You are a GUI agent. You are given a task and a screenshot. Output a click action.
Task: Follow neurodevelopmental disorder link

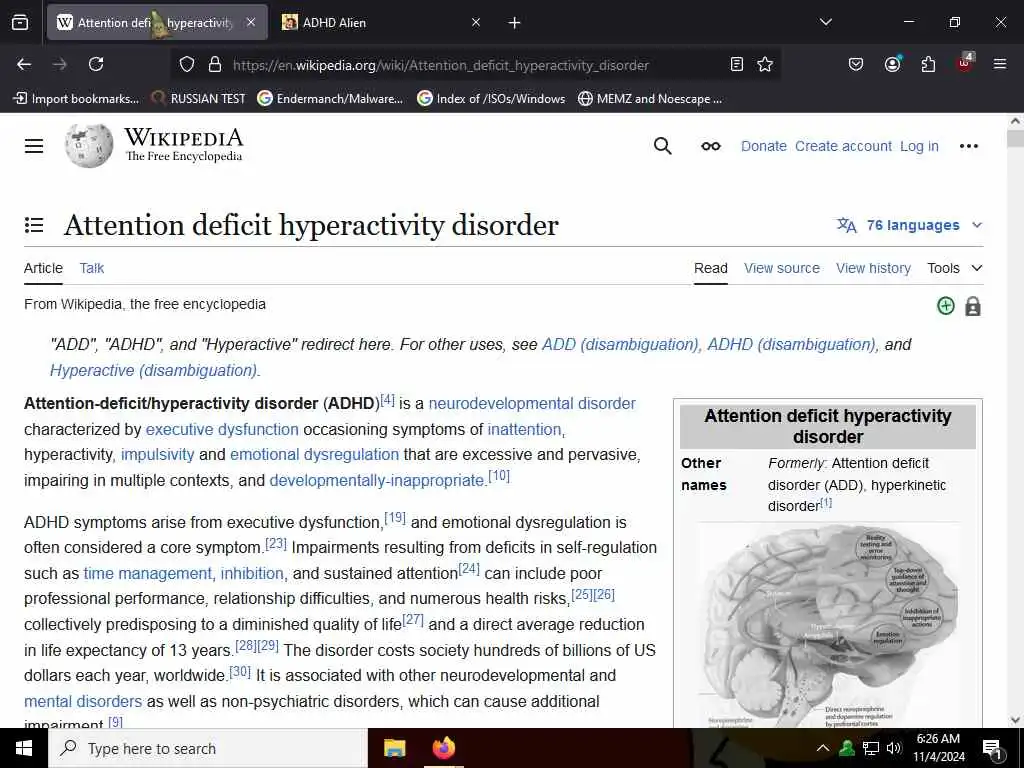point(532,404)
